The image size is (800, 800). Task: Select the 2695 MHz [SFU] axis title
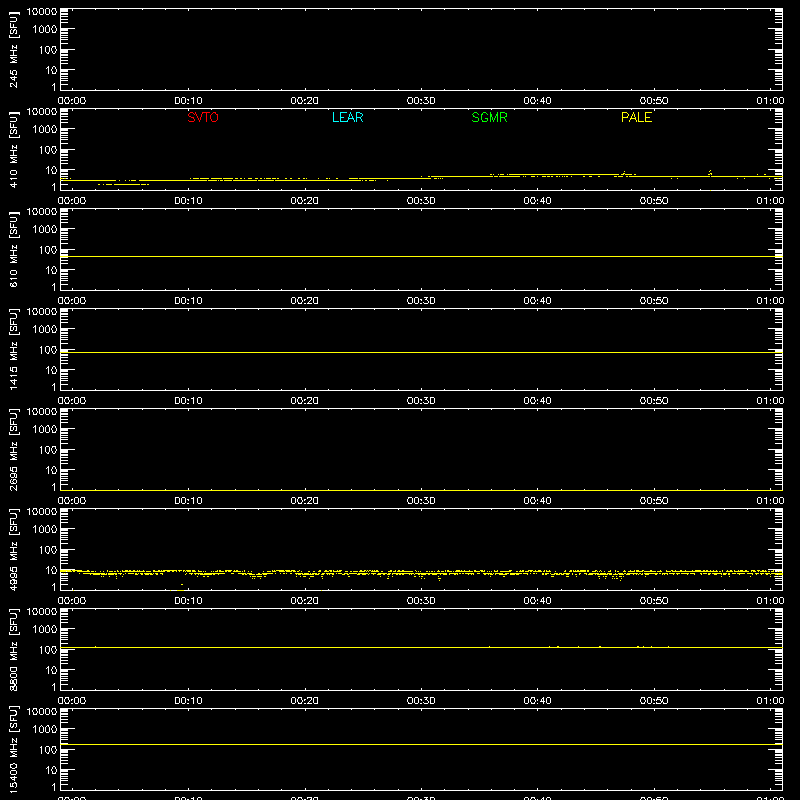(x=13, y=449)
